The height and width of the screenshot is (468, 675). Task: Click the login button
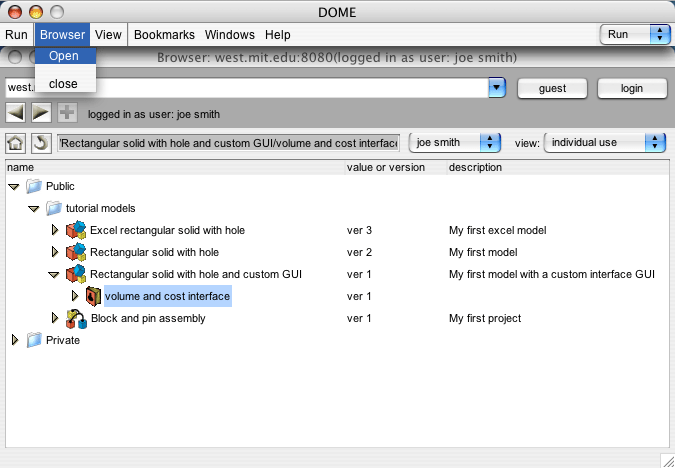point(632,88)
